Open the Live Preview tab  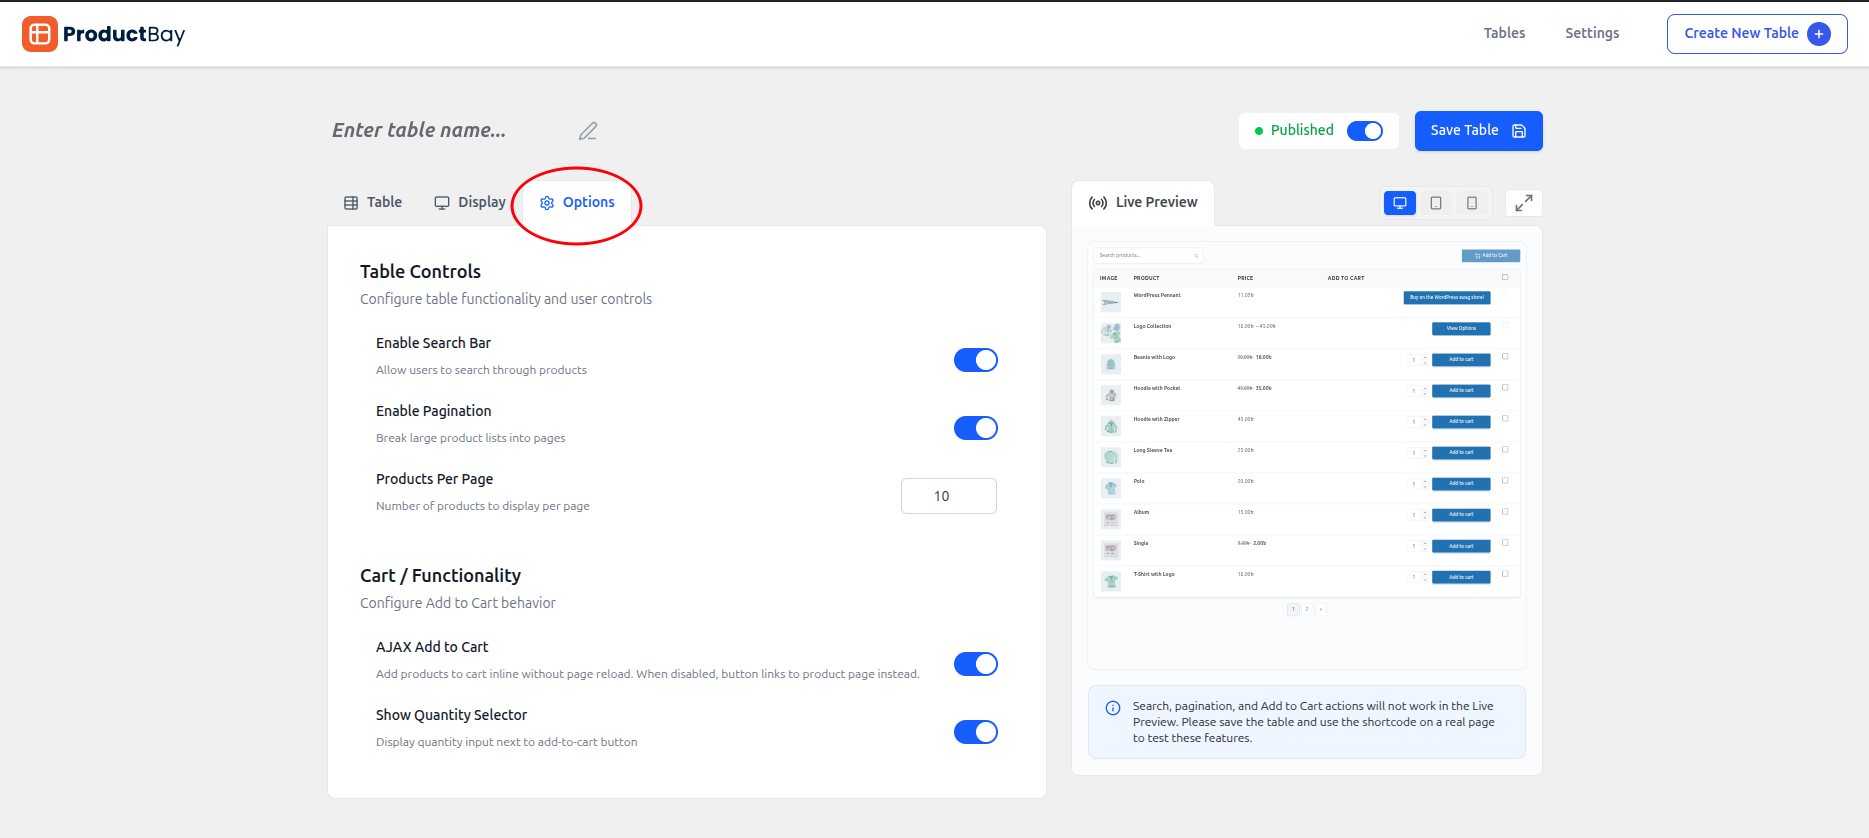click(1143, 203)
